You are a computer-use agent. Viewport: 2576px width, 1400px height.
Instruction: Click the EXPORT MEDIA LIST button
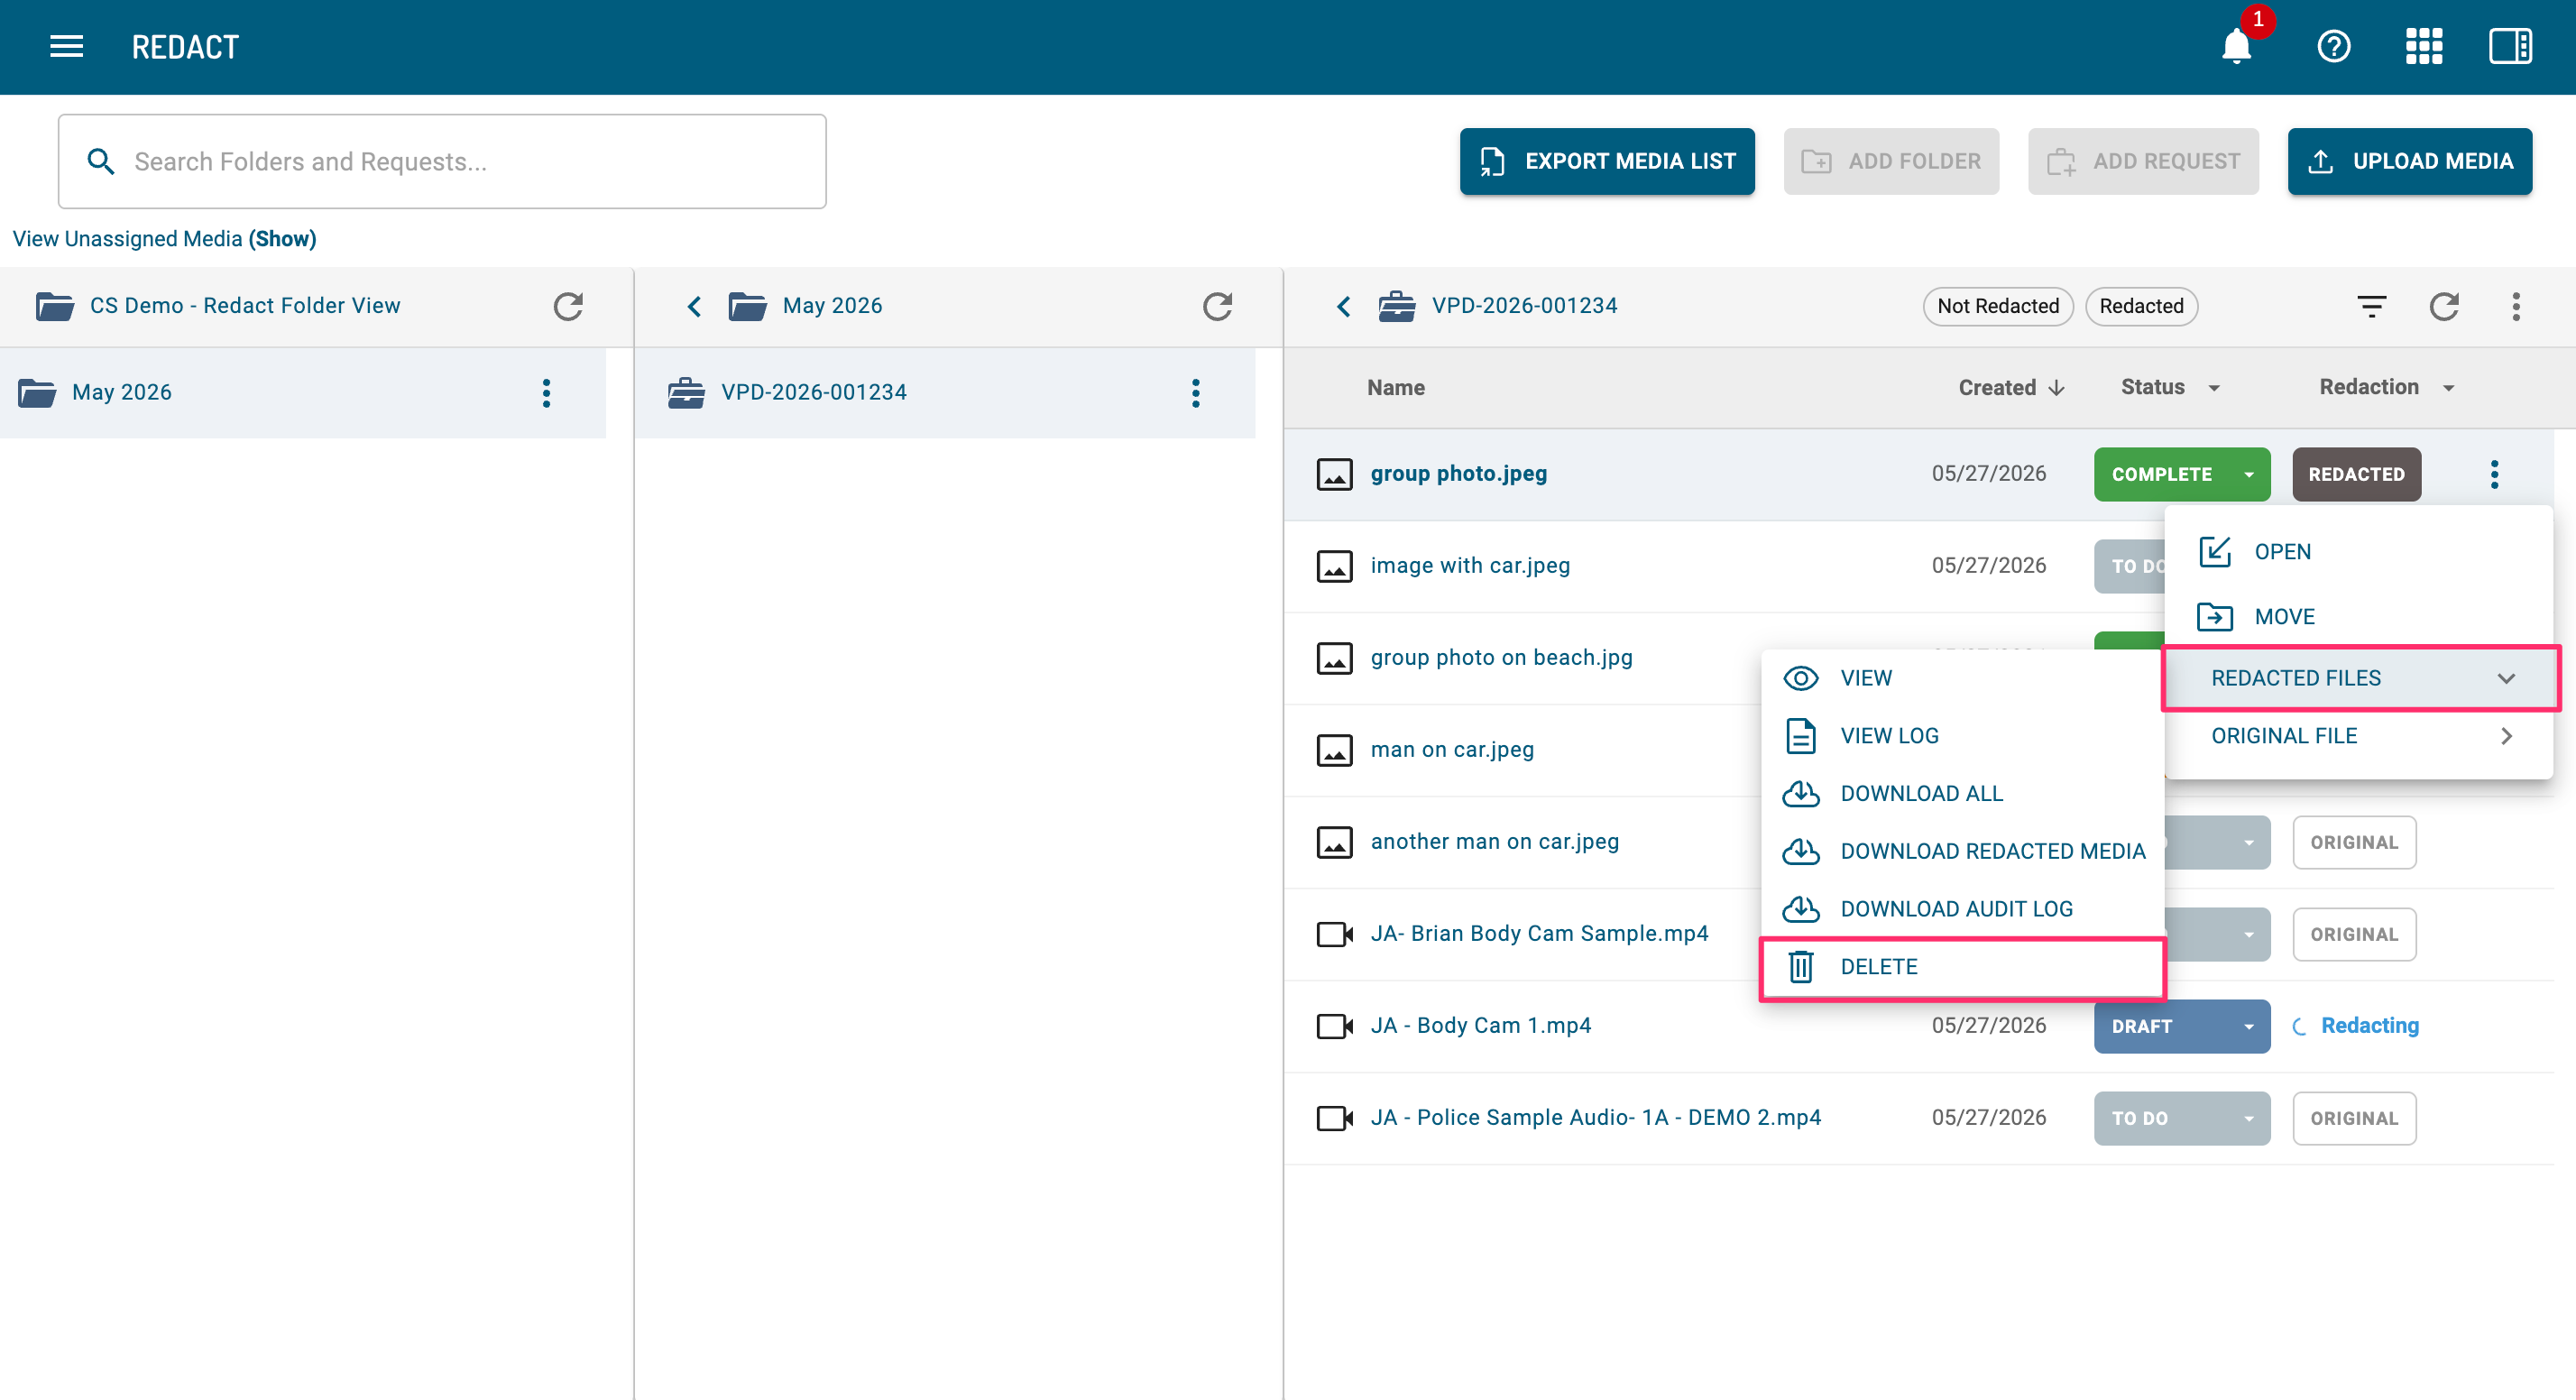(1606, 161)
